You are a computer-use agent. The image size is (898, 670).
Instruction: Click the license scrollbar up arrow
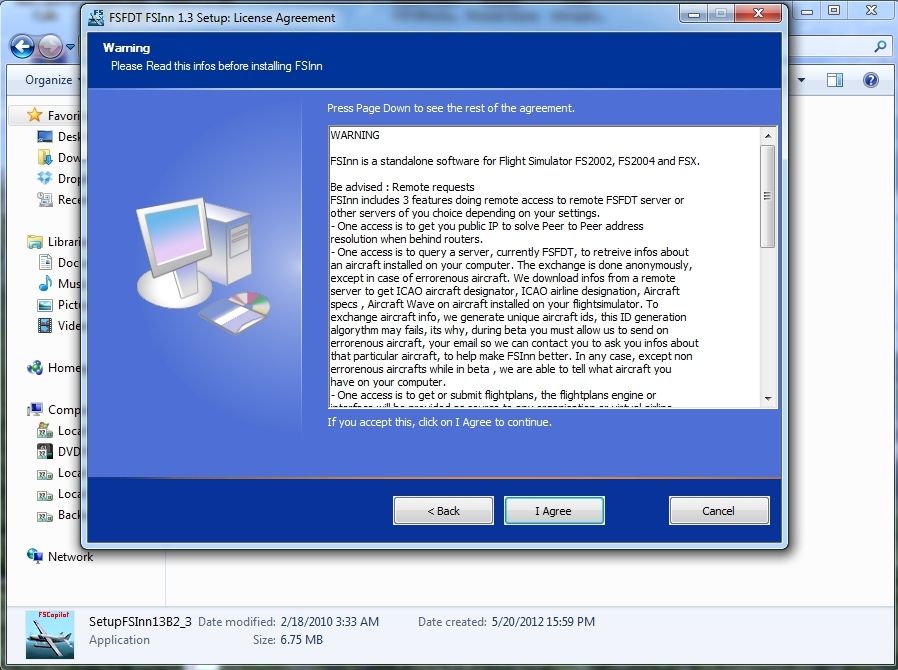tap(768, 136)
